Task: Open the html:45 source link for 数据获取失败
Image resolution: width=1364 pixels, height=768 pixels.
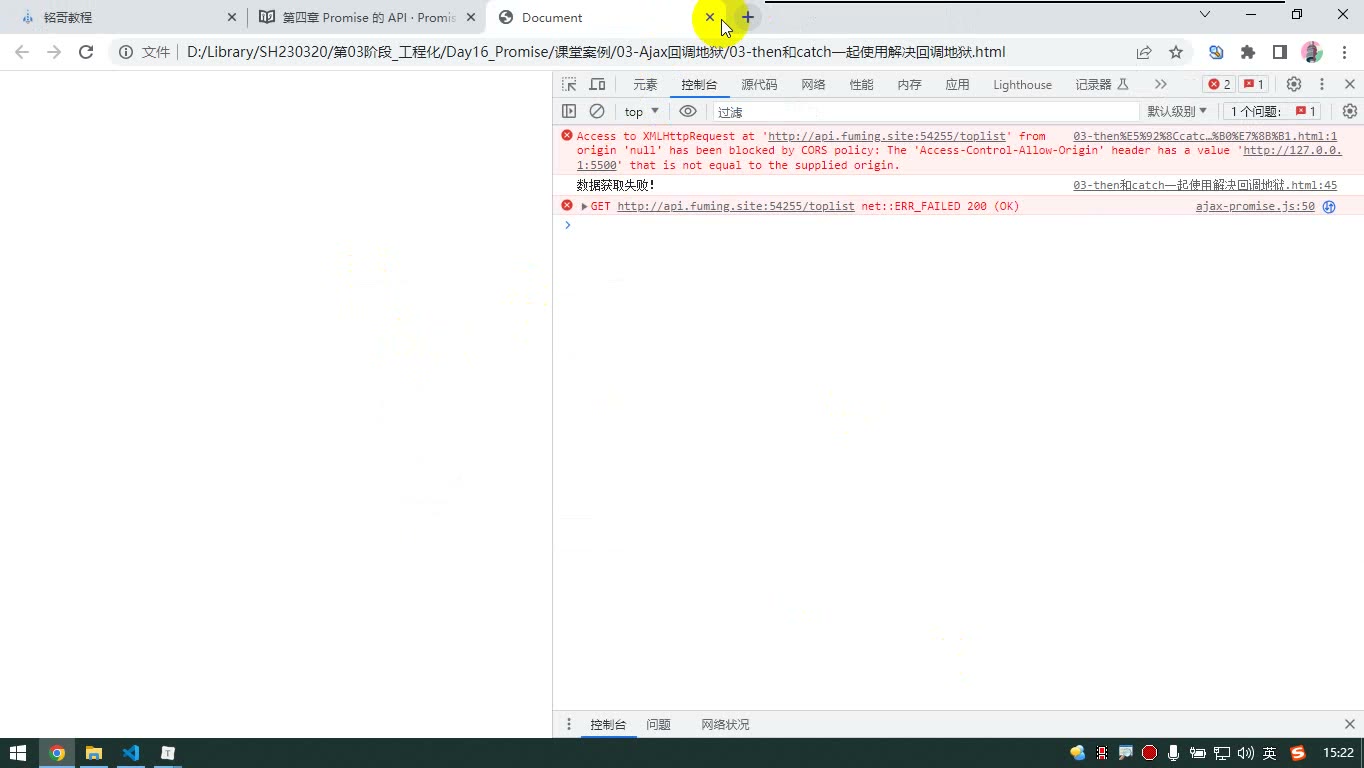Action: click(x=1205, y=185)
